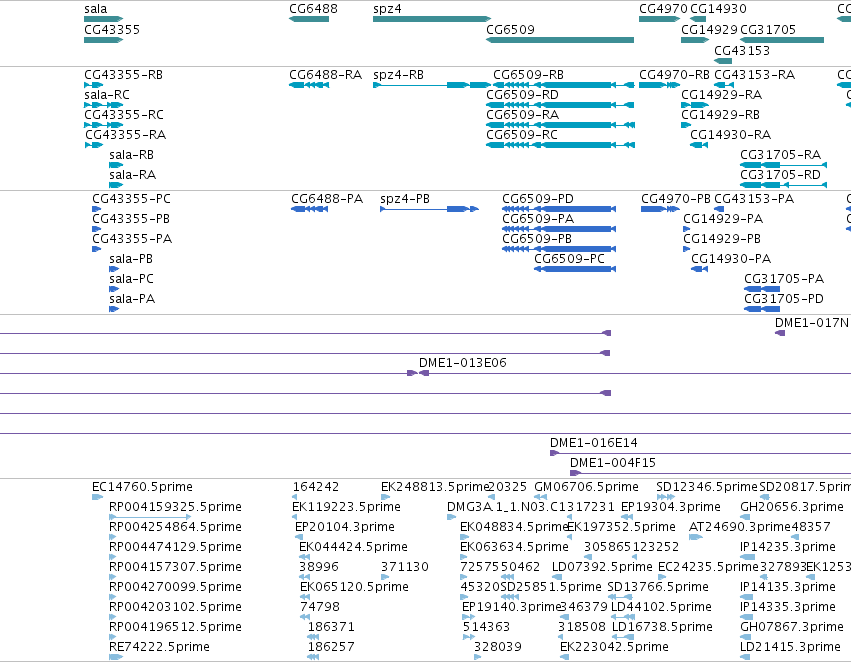Select protein CG6488-PA
Image resolution: width=851 pixels, height=662 pixels.
coord(309,209)
